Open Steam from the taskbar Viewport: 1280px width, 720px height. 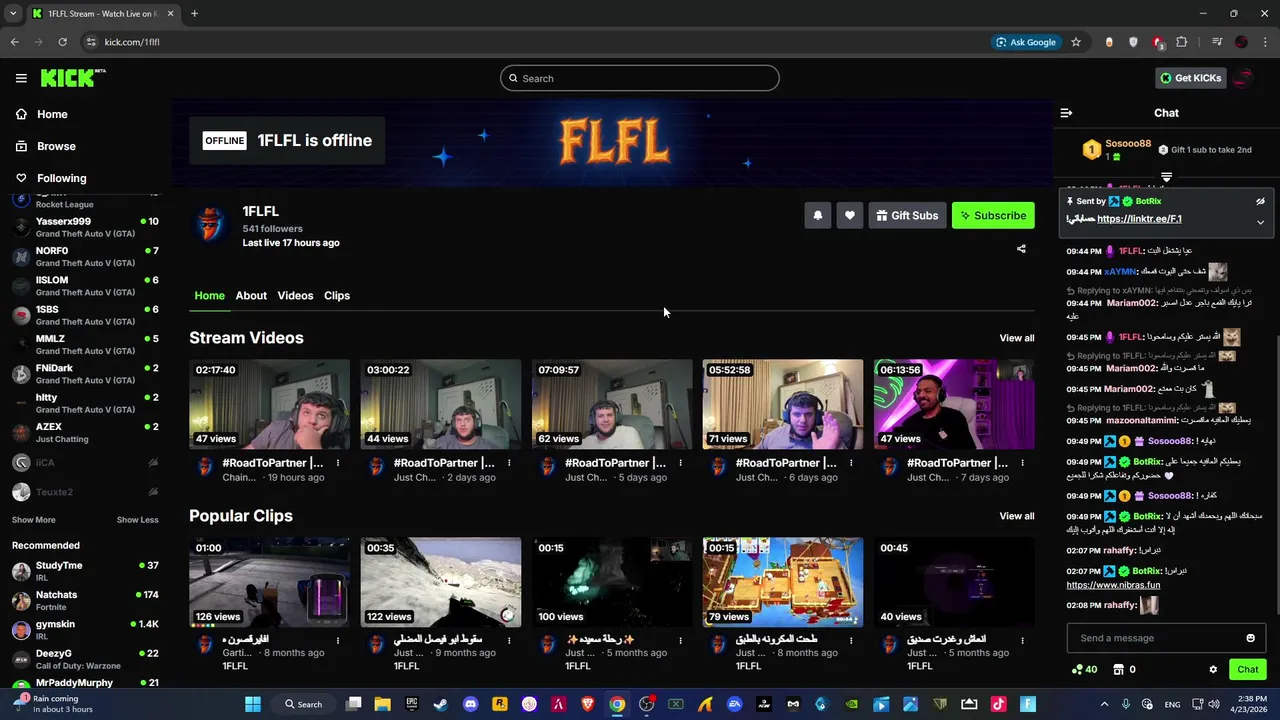[440, 704]
